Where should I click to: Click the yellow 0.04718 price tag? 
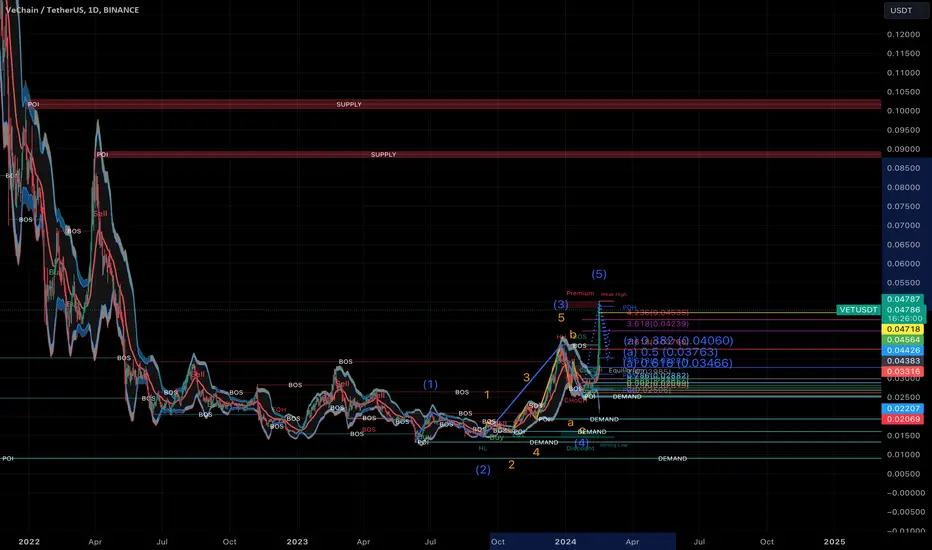point(903,329)
